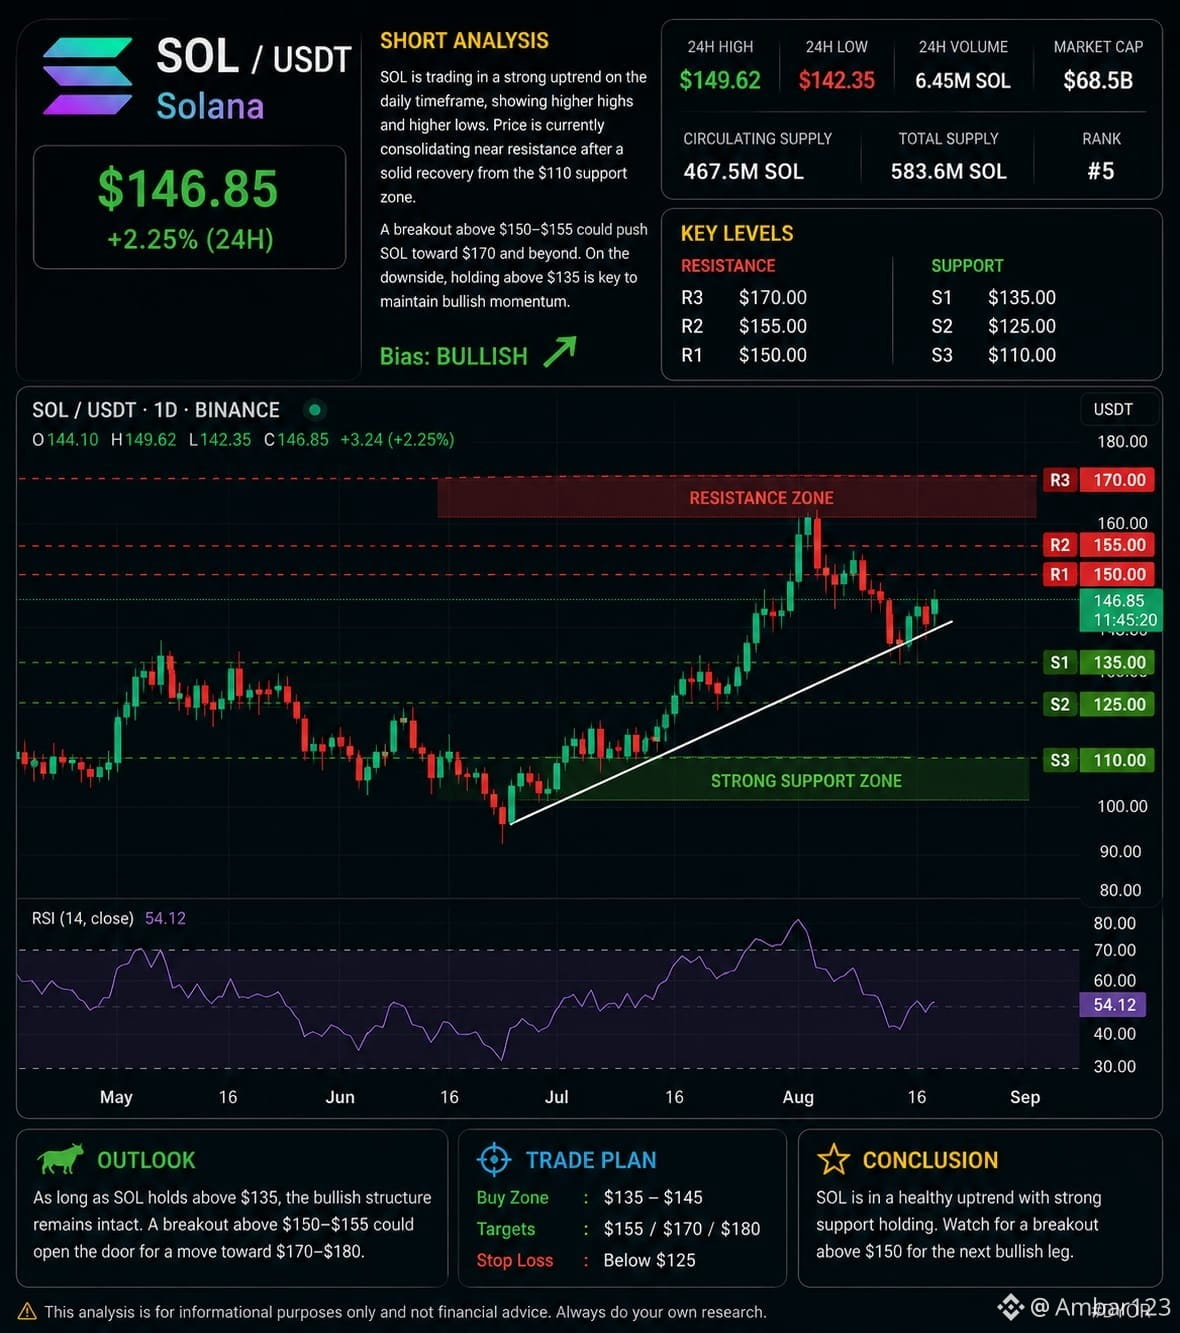Click the S2 $125.00 row in Key Levels
1180x1333 pixels.
point(993,326)
